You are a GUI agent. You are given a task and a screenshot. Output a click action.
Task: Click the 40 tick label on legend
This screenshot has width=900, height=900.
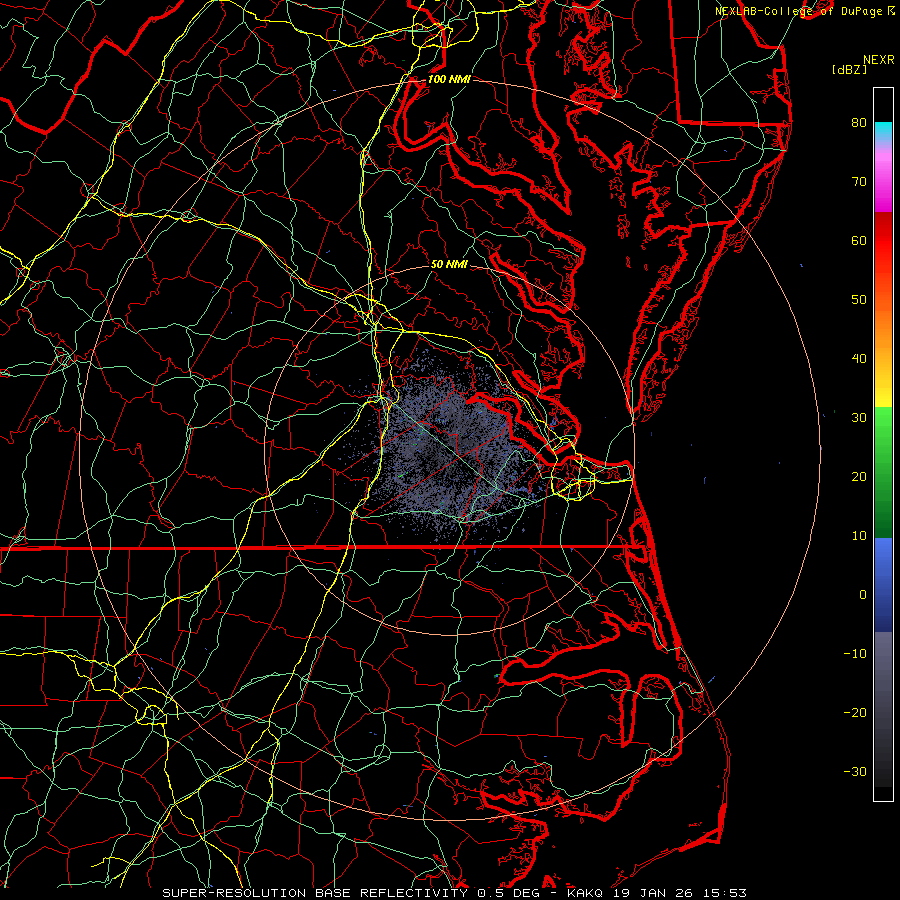coord(858,359)
